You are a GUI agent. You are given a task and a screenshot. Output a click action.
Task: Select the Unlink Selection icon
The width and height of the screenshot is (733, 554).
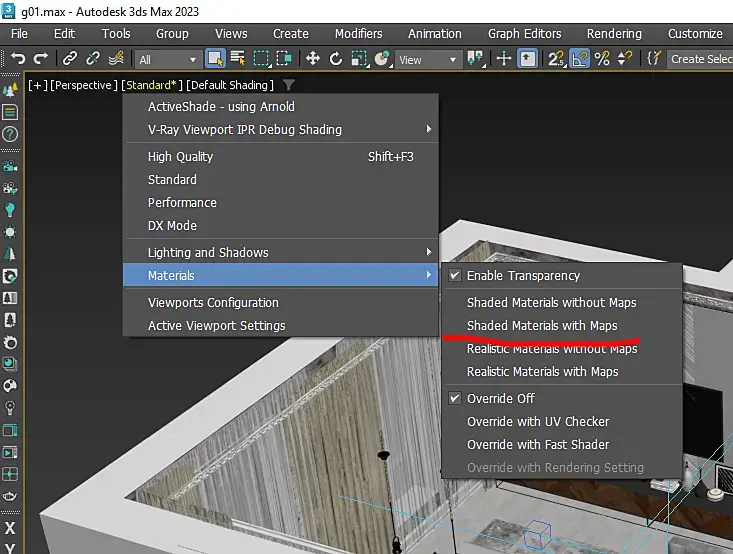(x=93, y=58)
